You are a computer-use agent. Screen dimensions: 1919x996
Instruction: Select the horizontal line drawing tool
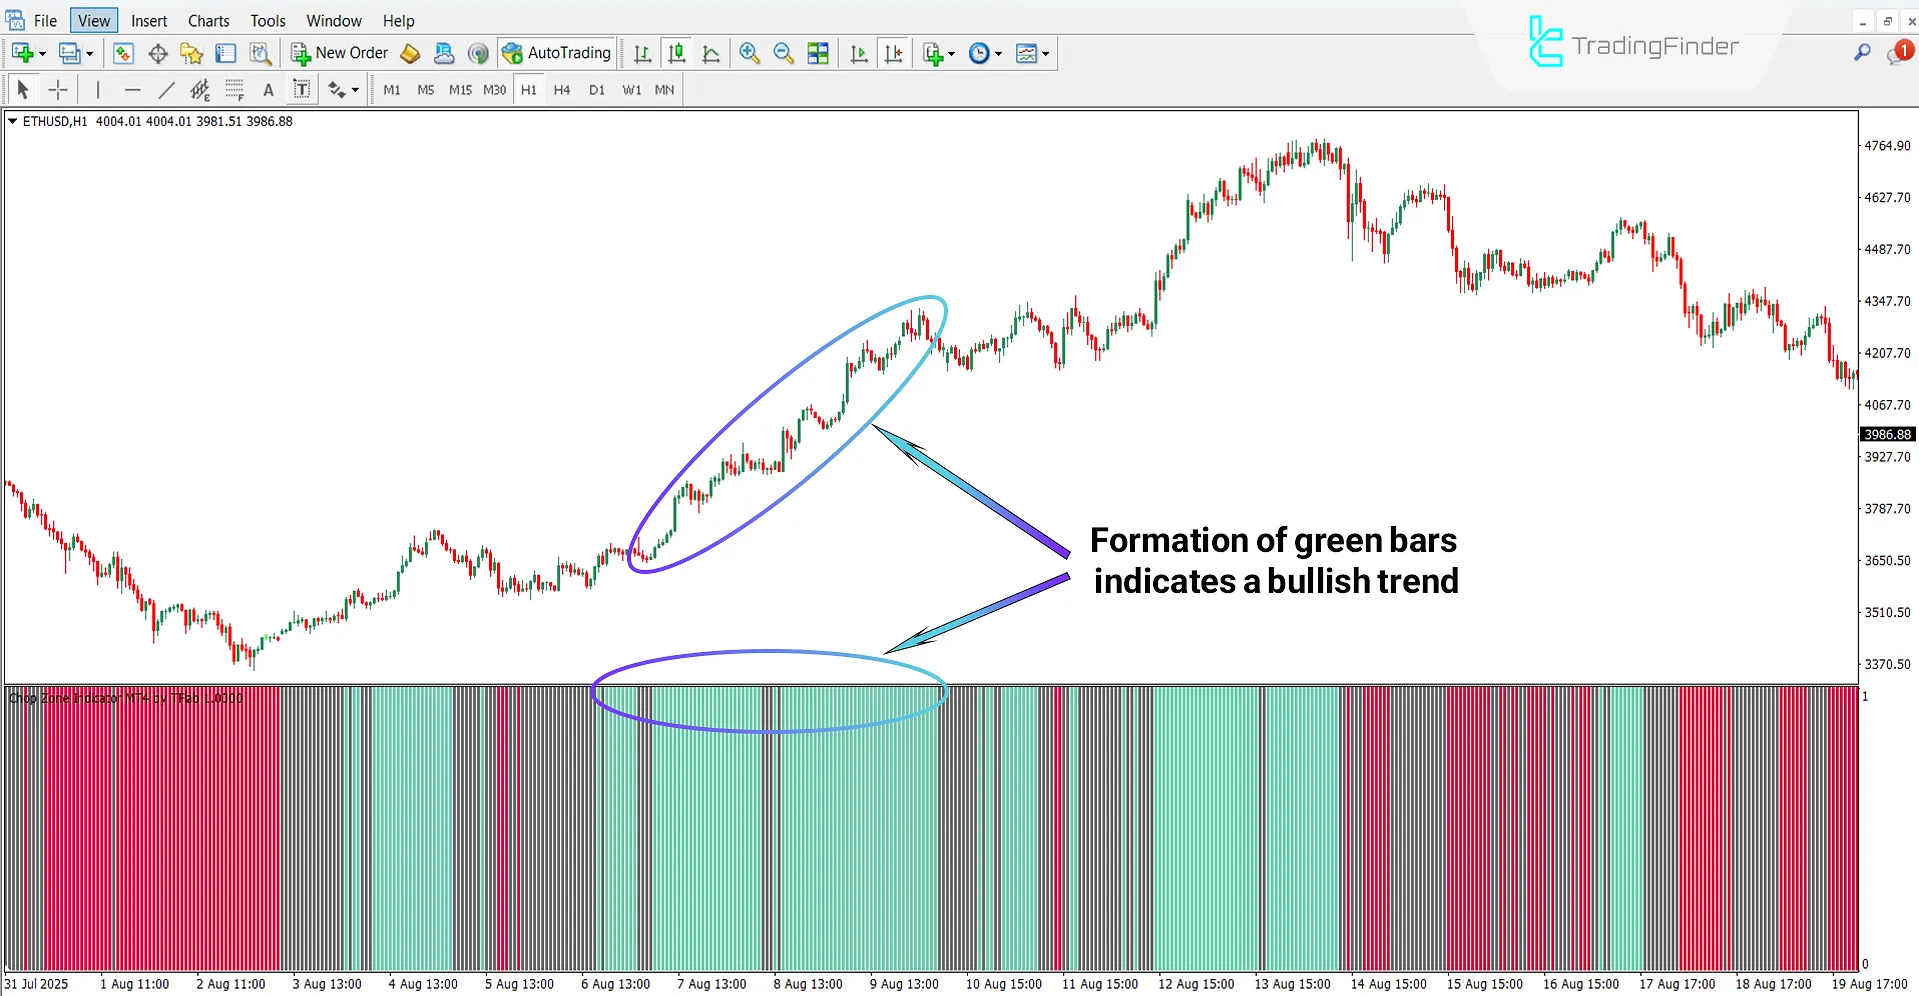tap(133, 89)
